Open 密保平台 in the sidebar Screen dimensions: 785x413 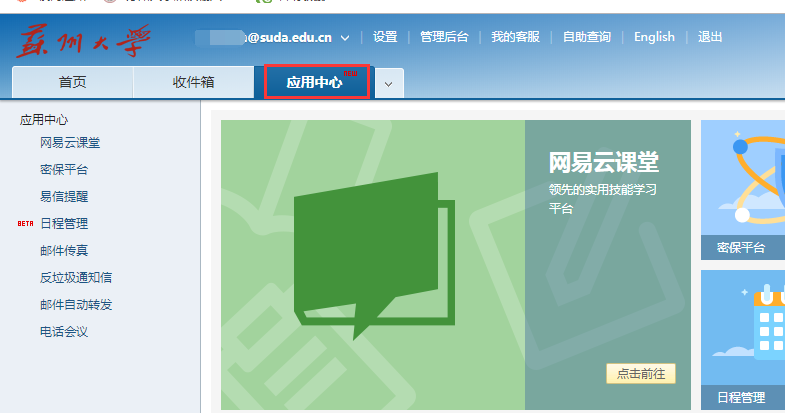(64, 170)
